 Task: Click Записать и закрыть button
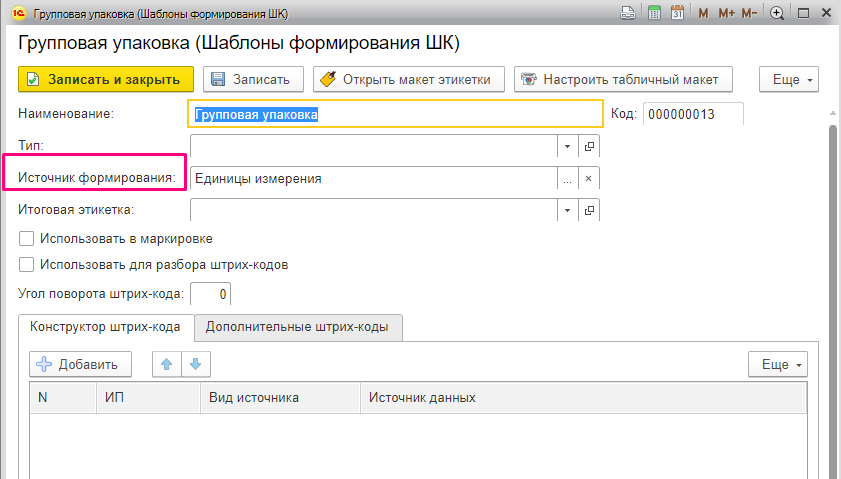(105, 79)
